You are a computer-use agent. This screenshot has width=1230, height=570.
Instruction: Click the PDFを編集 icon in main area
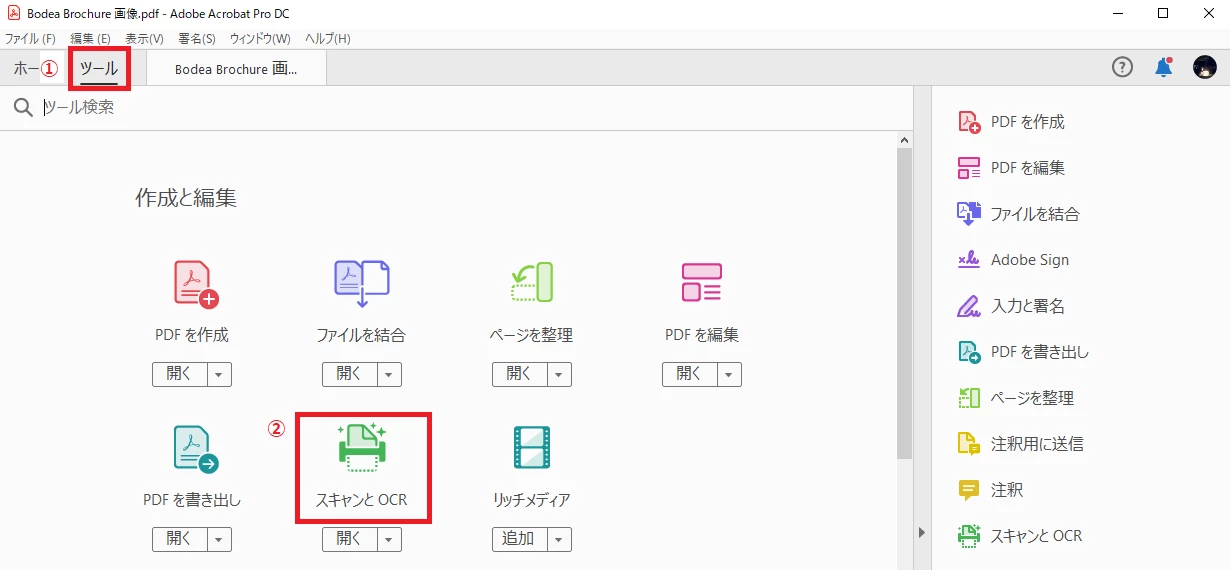701,283
